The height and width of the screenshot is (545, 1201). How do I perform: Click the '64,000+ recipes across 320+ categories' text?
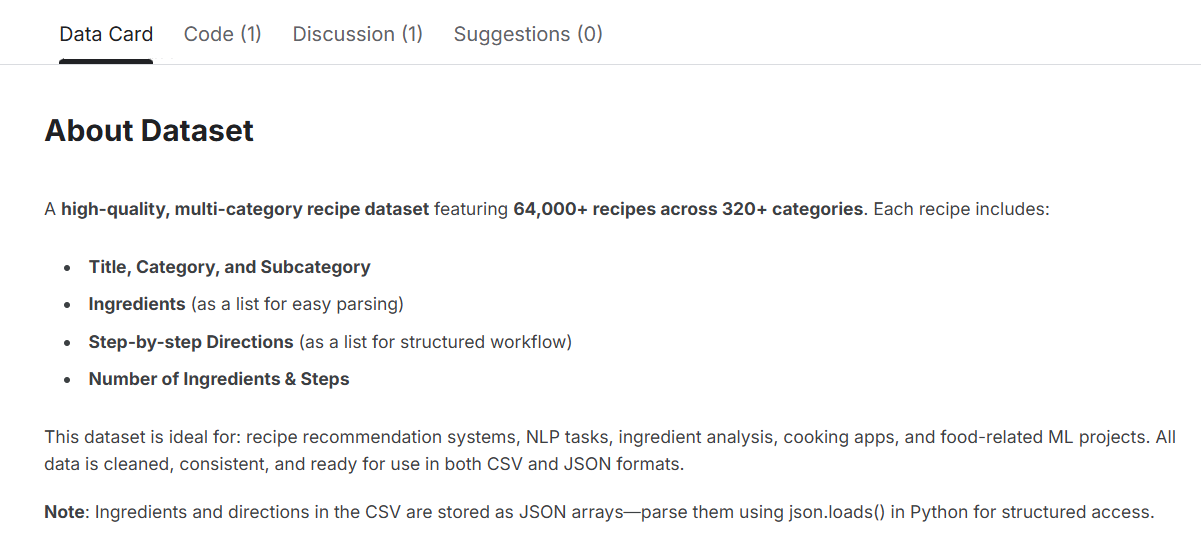pos(688,210)
